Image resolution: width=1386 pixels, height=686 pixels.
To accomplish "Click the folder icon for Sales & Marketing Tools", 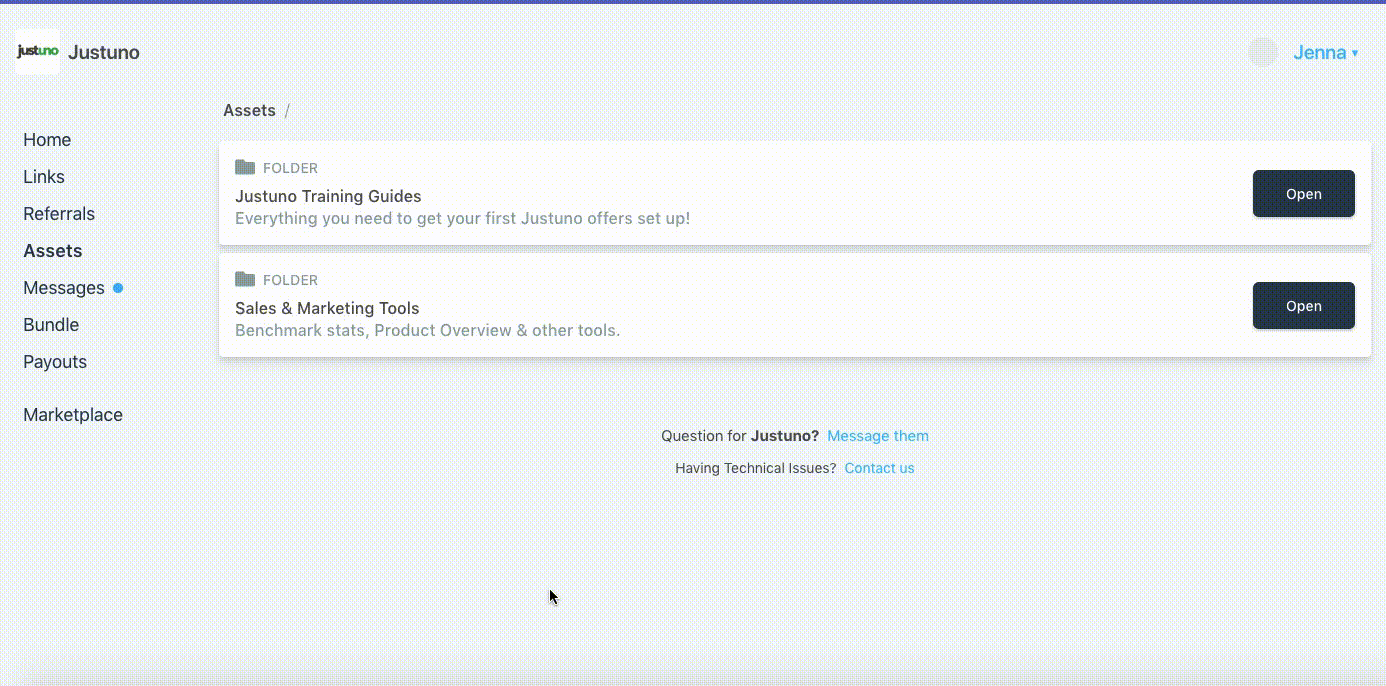I will coord(245,279).
